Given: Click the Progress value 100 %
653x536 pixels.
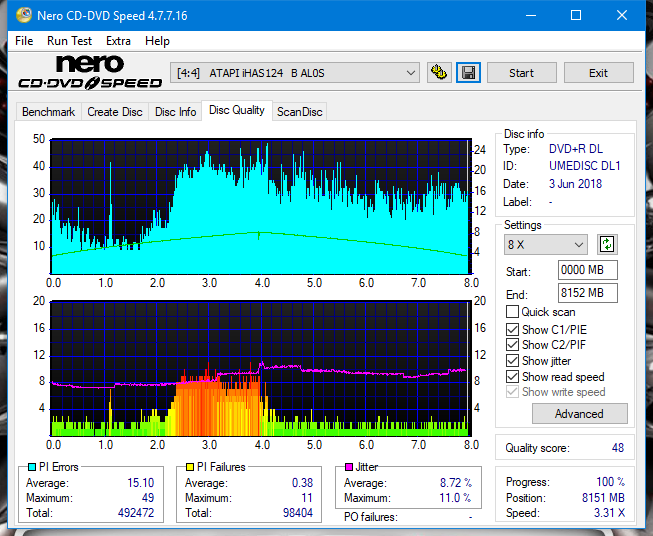Looking at the screenshot, I should point(611,482).
